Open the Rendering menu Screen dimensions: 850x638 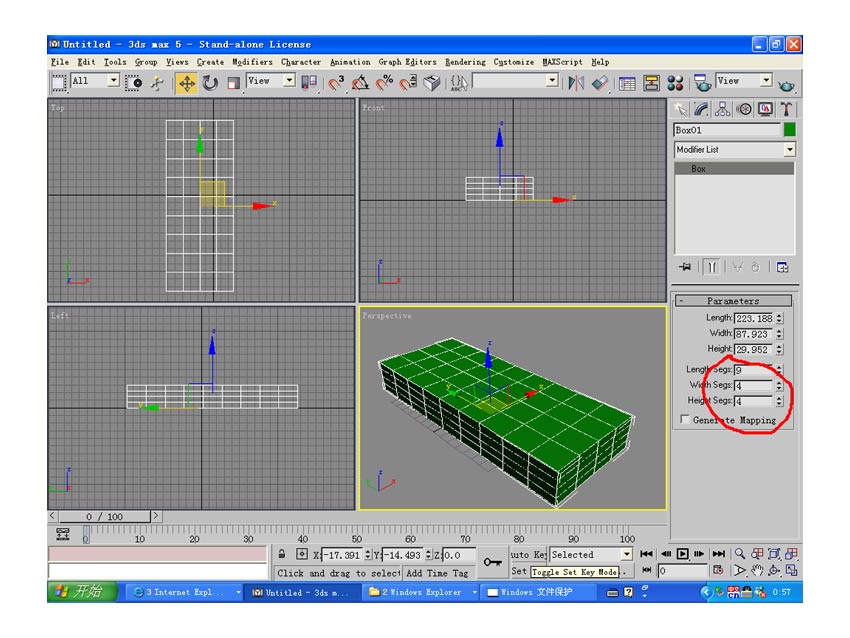(465, 62)
